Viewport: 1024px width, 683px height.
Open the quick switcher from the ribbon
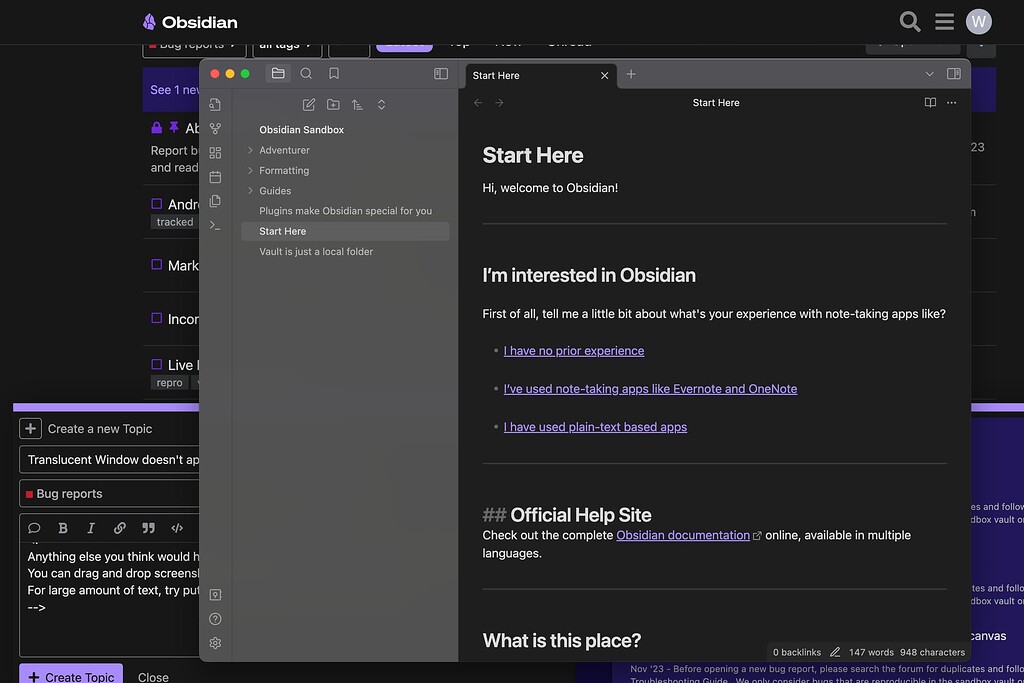pos(215,105)
